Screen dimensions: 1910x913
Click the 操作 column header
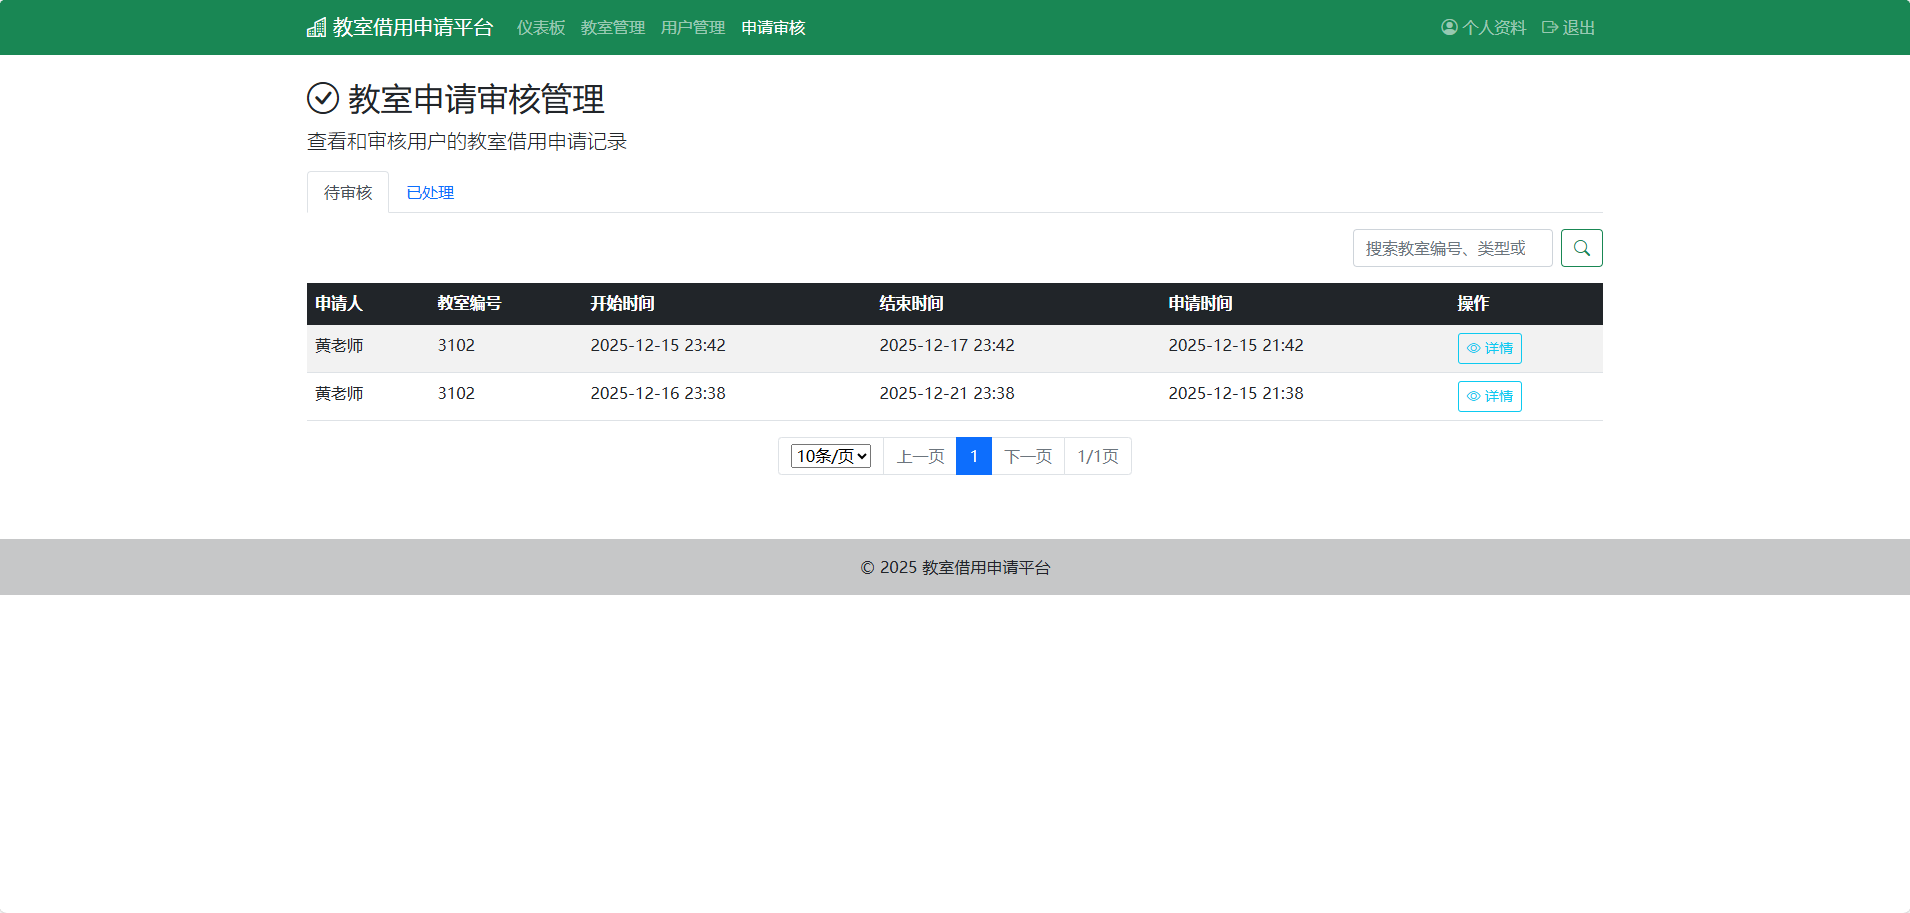1473,304
